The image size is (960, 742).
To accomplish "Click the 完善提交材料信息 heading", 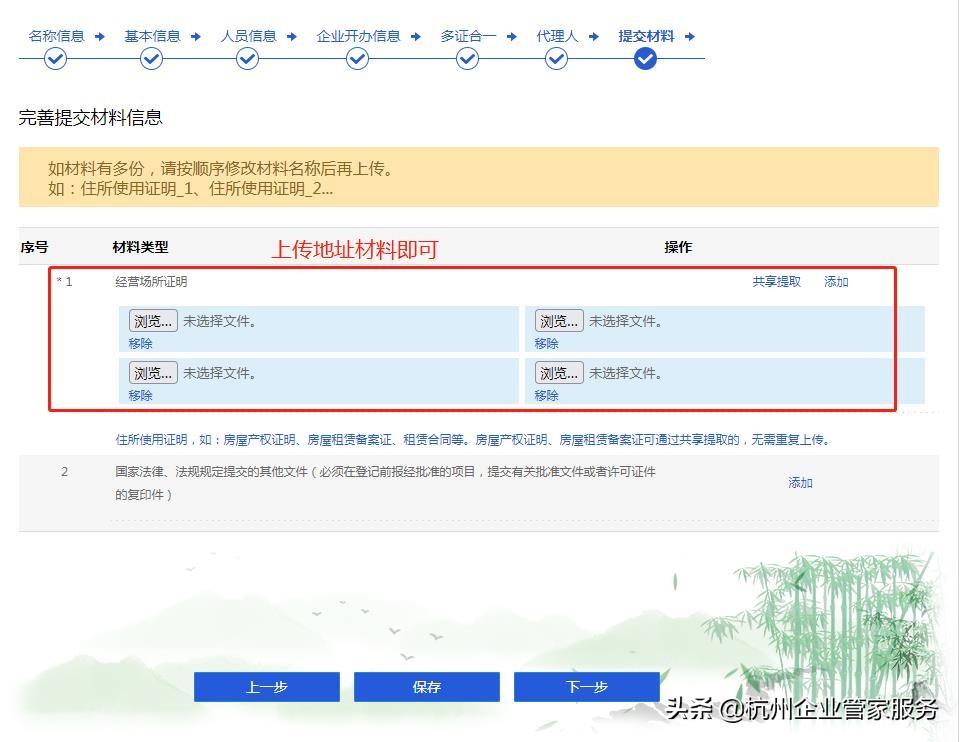I will click(x=91, y=118).
